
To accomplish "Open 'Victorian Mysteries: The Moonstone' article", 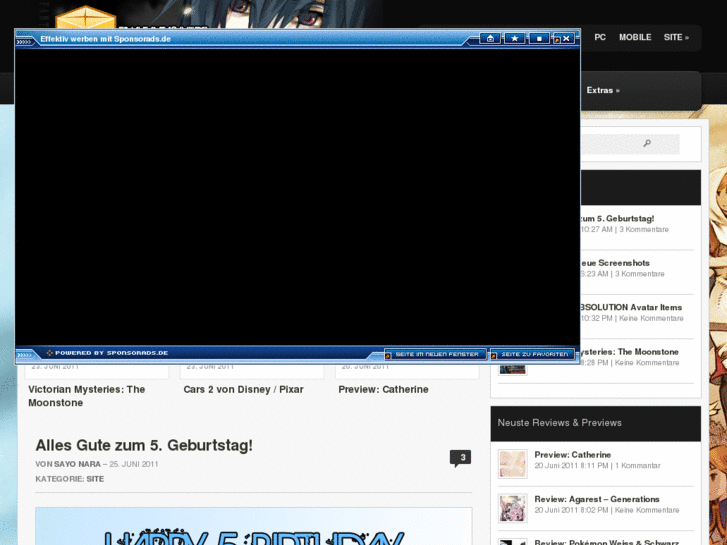I will pos(87,396).
